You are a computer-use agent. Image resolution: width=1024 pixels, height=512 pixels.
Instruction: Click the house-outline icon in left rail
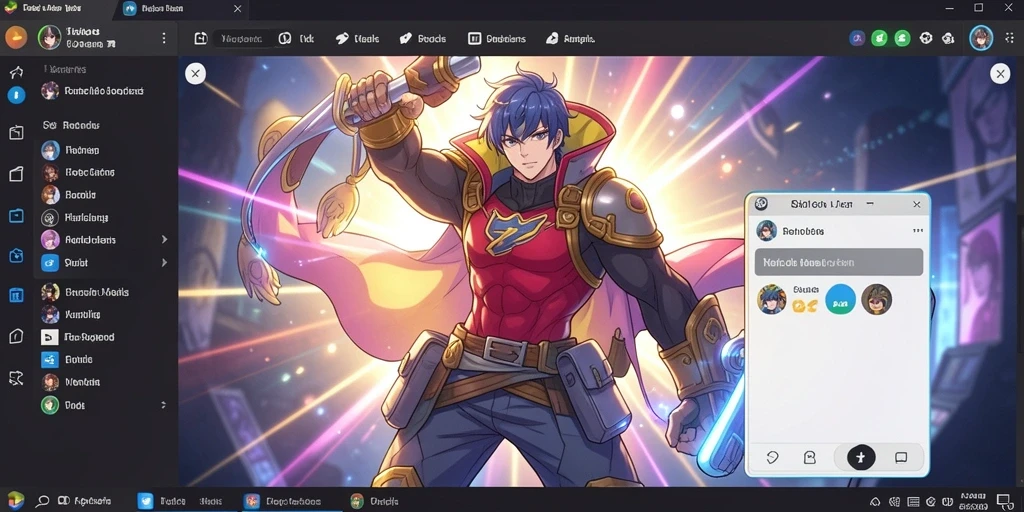coord(16,336)
